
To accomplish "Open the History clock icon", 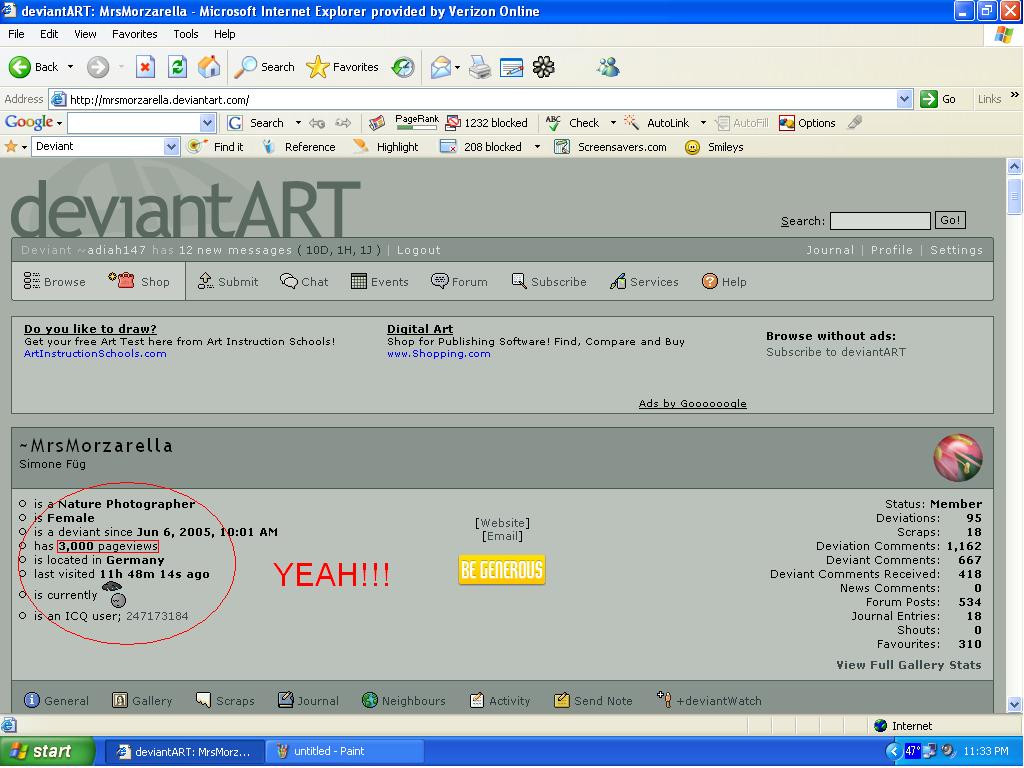I will (x=403, y=67).
